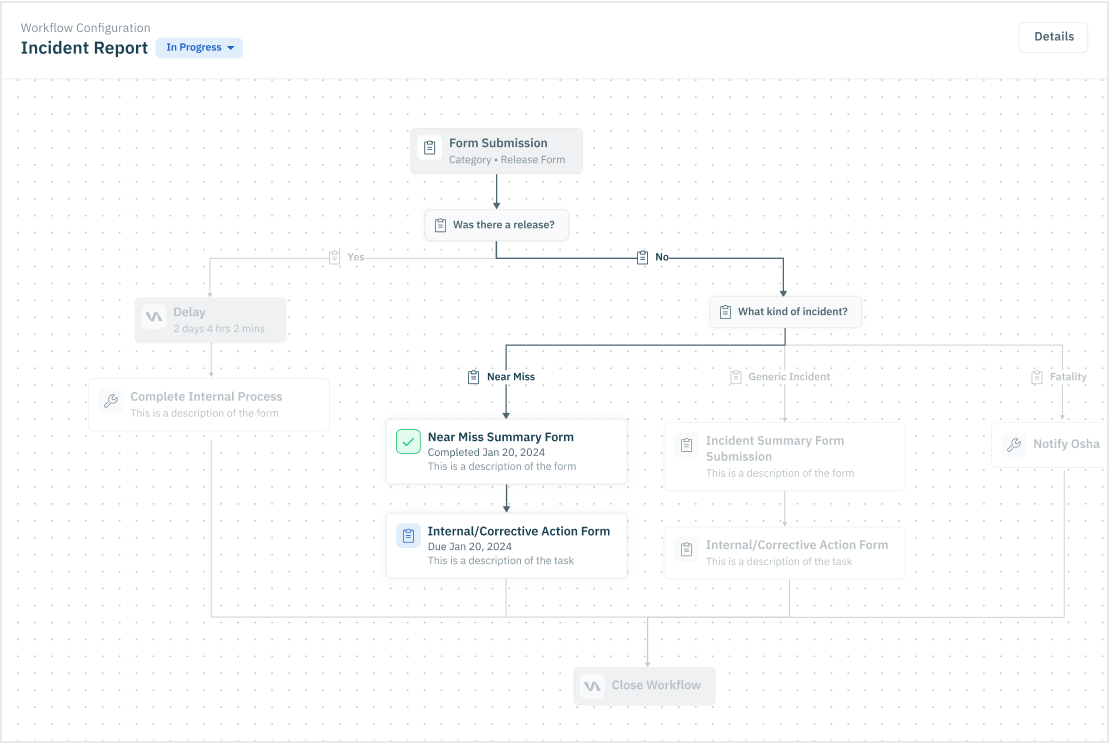Click the Incident Report heading
Viewport: 1109px width, 743px height.
coord(84,48)
